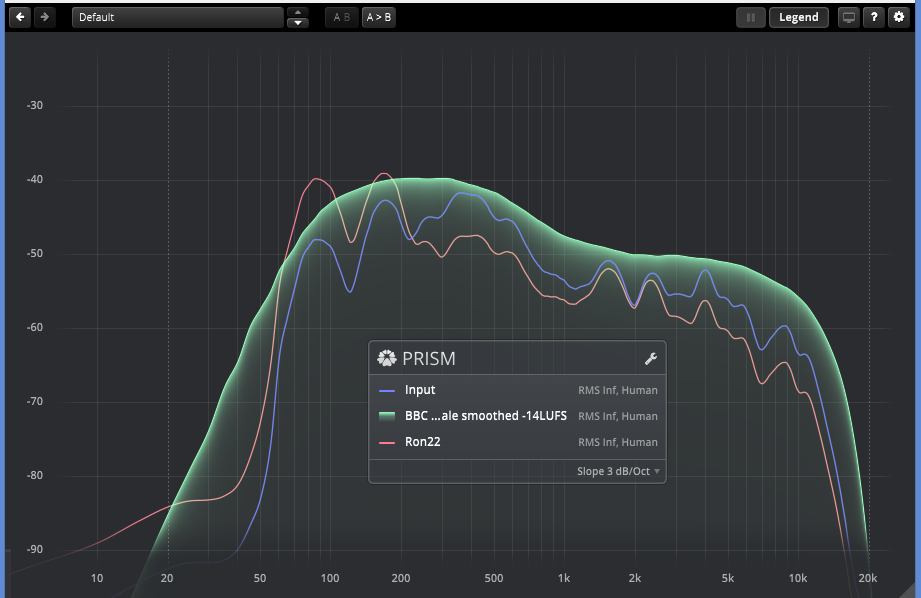921x598 pixels.
Task: Click the redo forward arrow
Action: pos(44,17)
